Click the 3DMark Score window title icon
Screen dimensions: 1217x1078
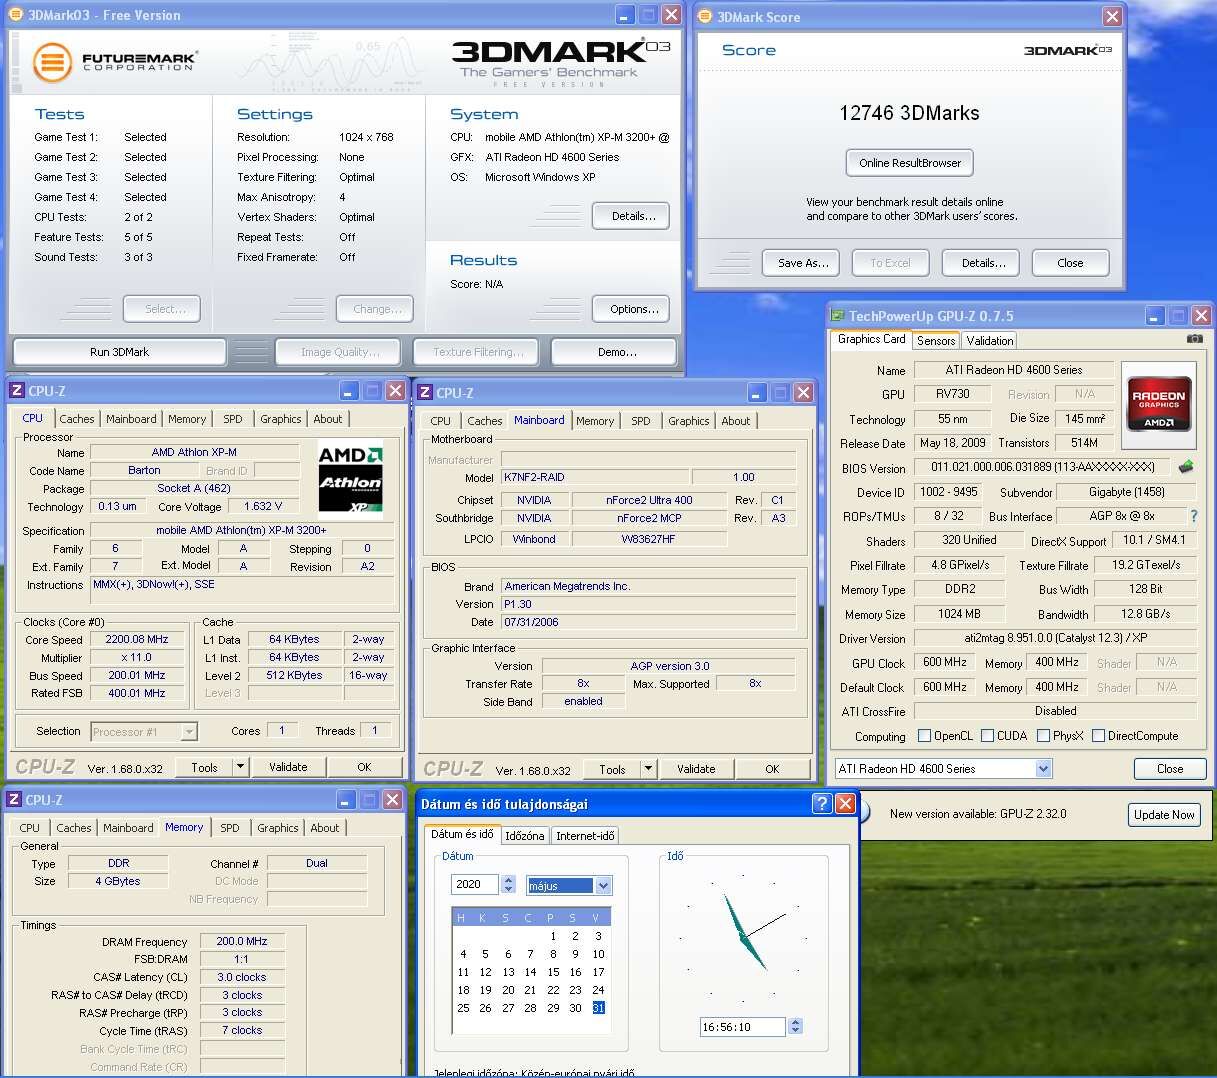tap(705, 17)
